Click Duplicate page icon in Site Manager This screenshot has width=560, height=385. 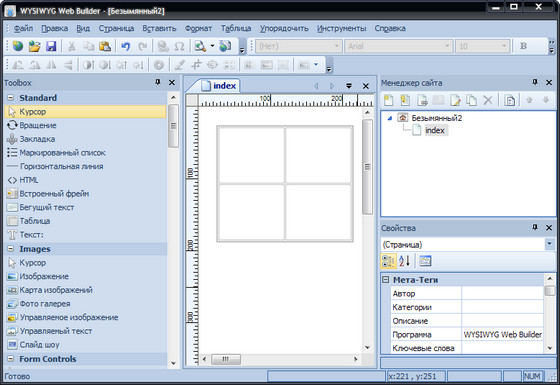471,100
